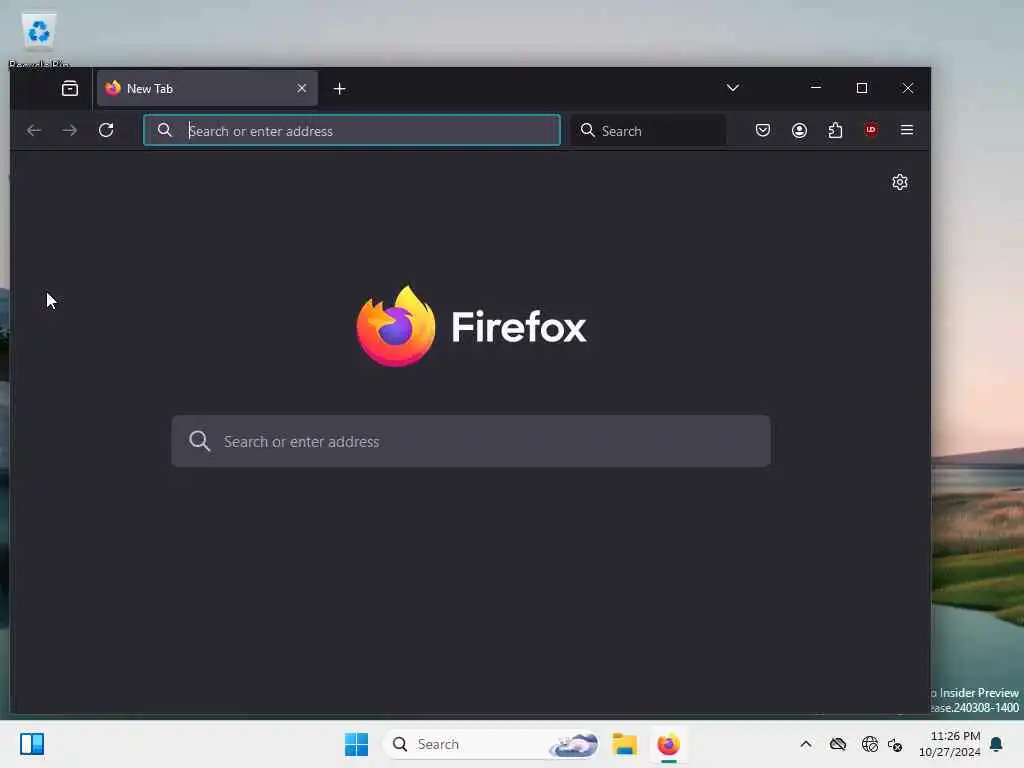Open notifications bell icon
Image resolution: width=1024 pixels, height=768 pixels.
pos(997,744)
